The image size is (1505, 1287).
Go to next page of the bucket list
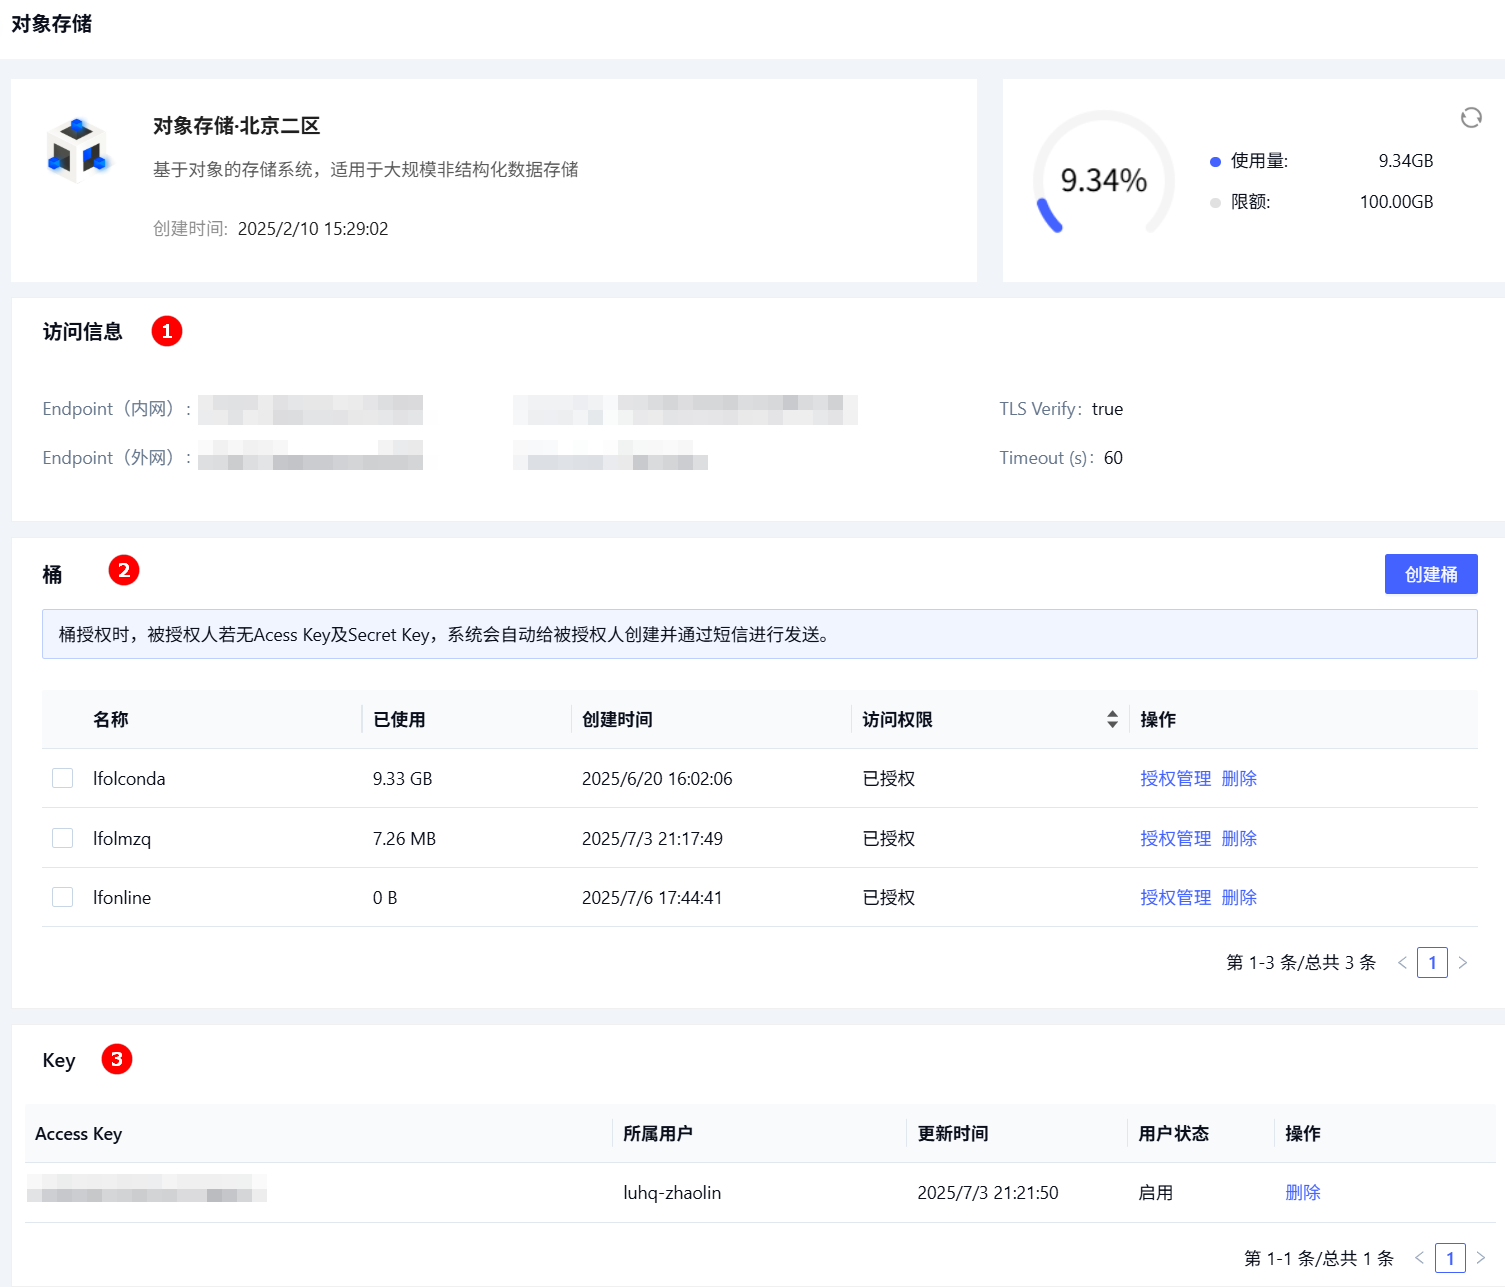click(x=1463, y=962)
